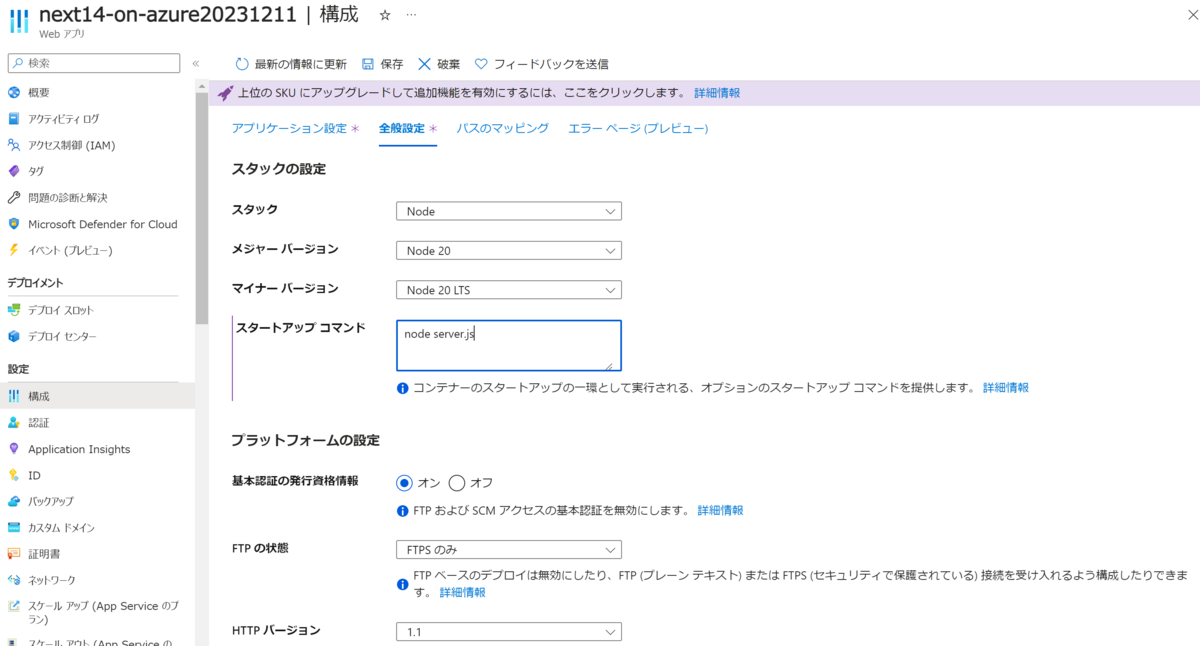This screenshot has width=1200, height=646.
Task: Click the 問題の診断と解決 wrench icon
Action: (14, 198)
